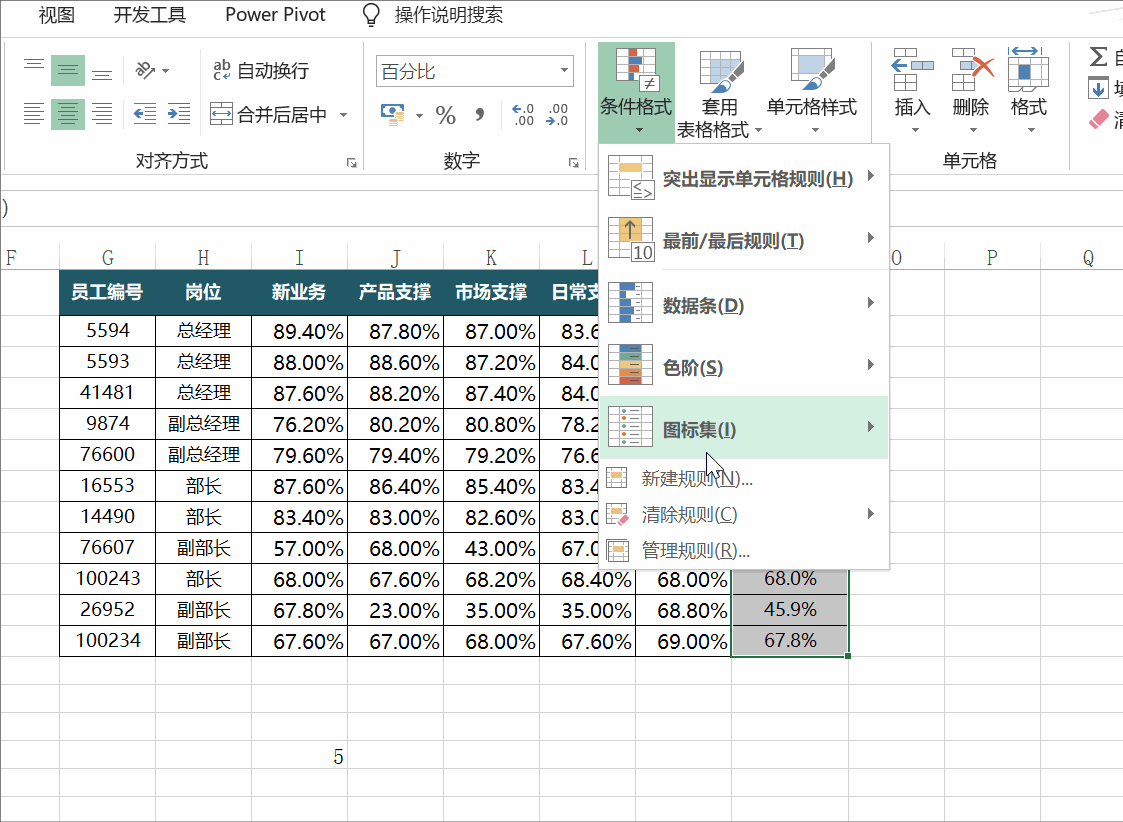The width and height of the screenshot is (1123, 822).
Task: Click the decrease indent icon
Action: (x=145, y=114)
